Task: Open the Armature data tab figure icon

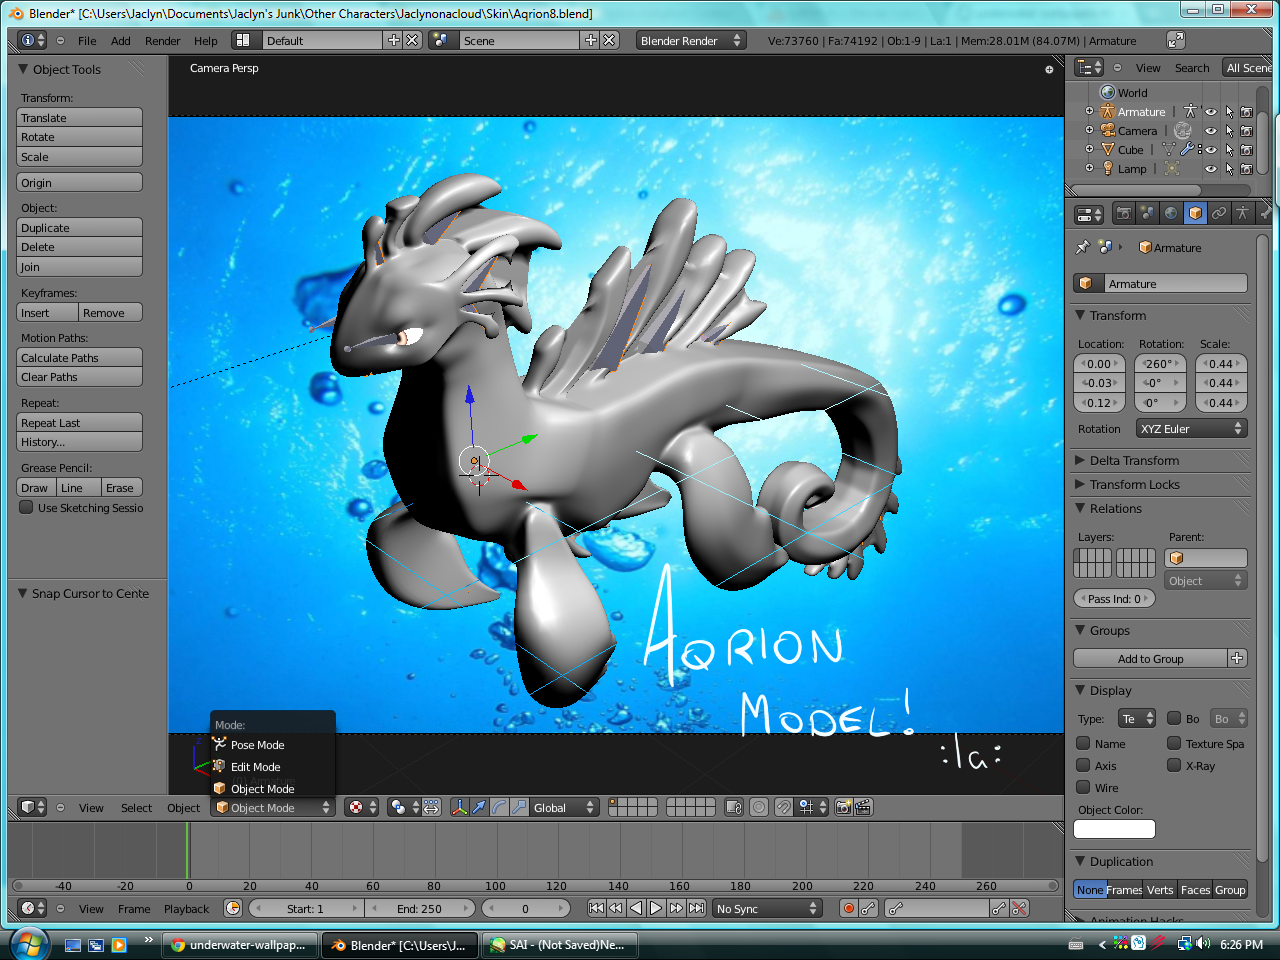Action: pos(1242,213)
